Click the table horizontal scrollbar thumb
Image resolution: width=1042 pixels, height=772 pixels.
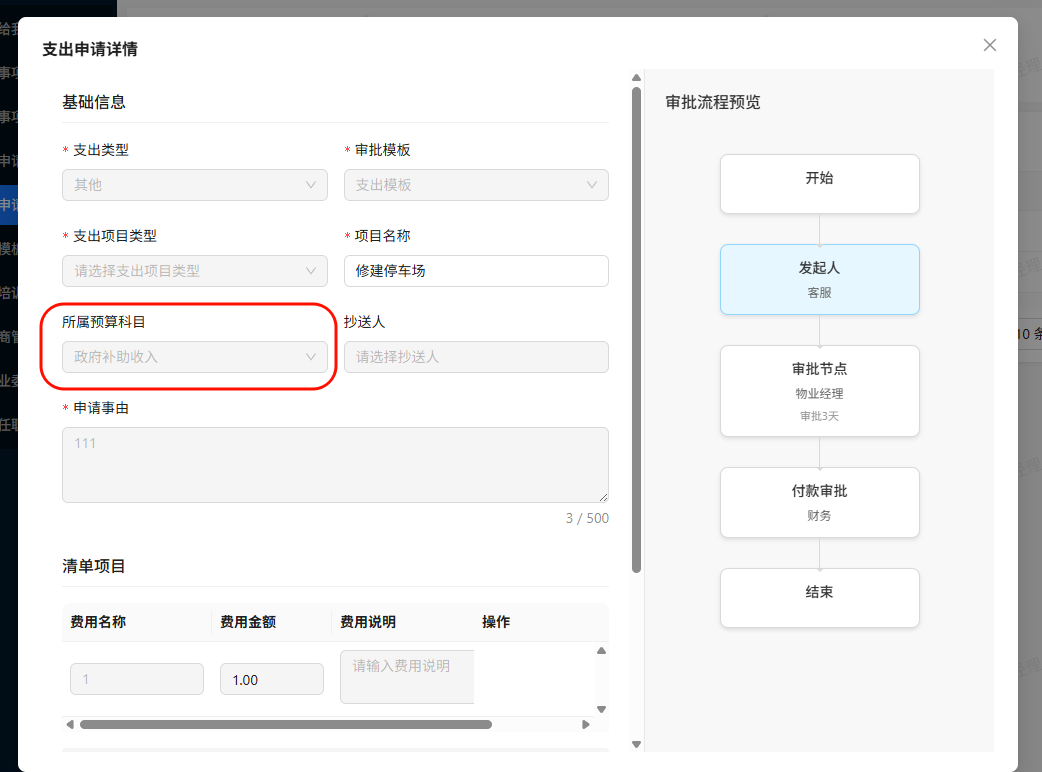[x=285, y=724]
